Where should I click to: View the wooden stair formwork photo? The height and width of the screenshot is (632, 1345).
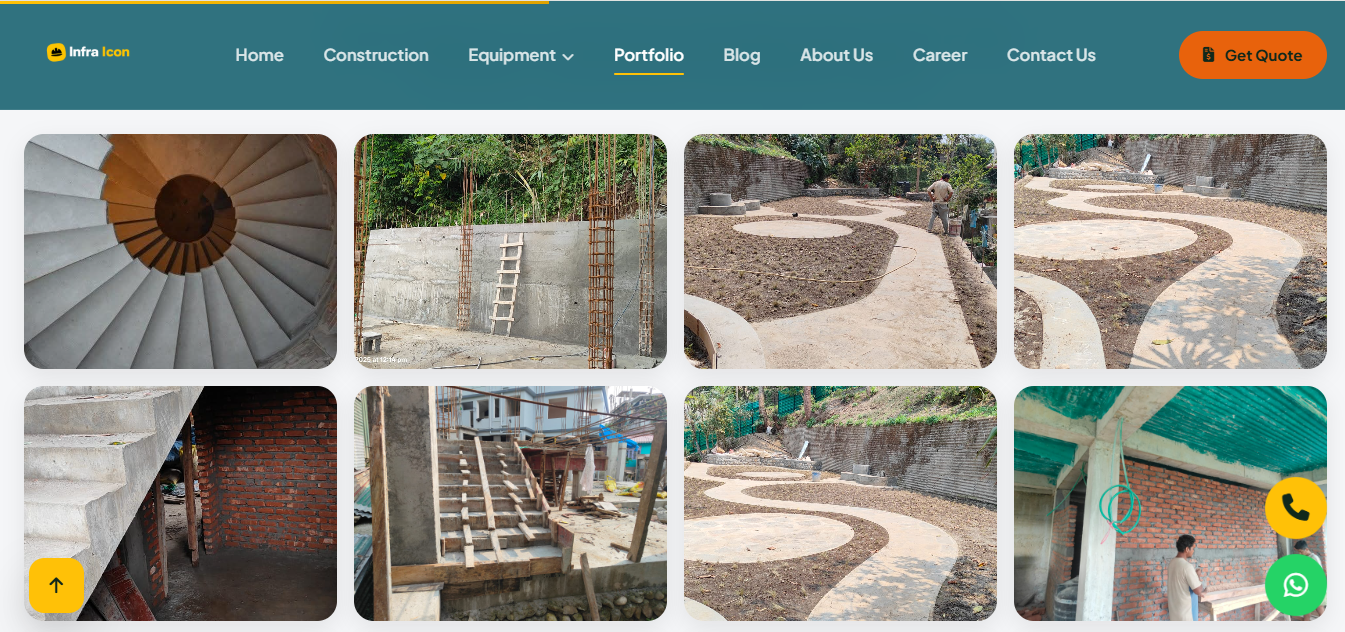point(510,503)
